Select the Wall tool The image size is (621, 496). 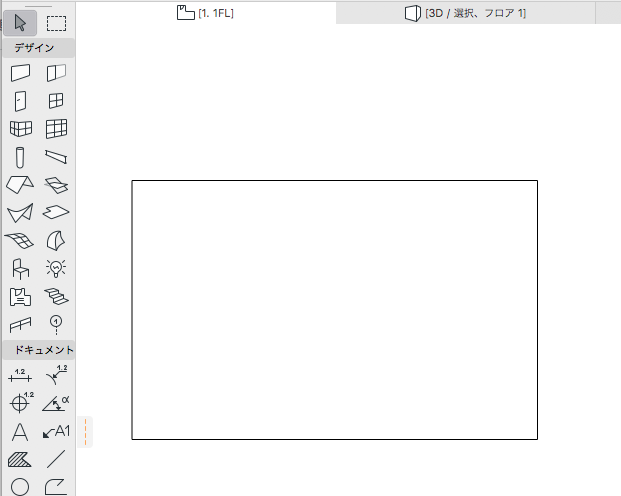tap(20, 73)
